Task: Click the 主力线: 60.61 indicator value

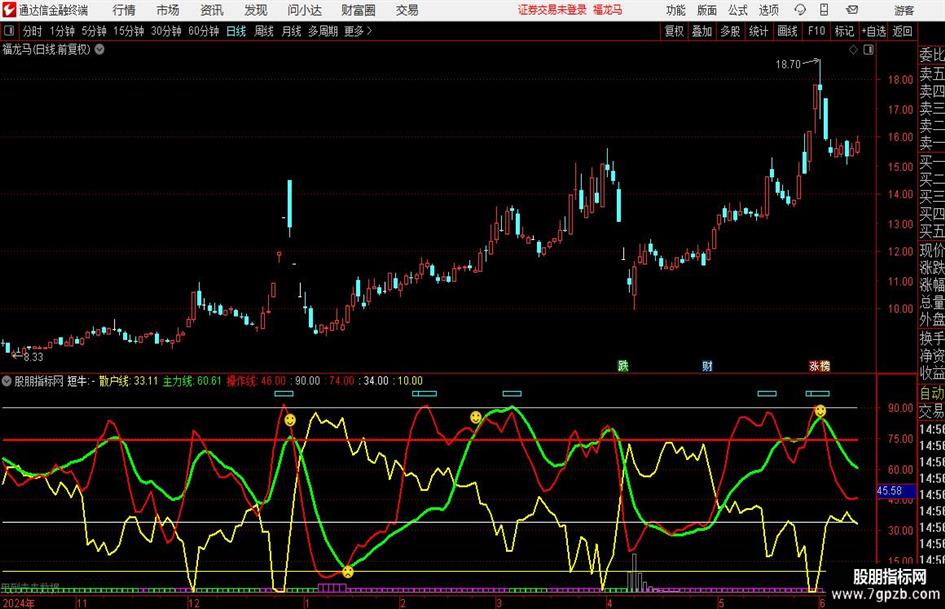Action: click(192, 381)
